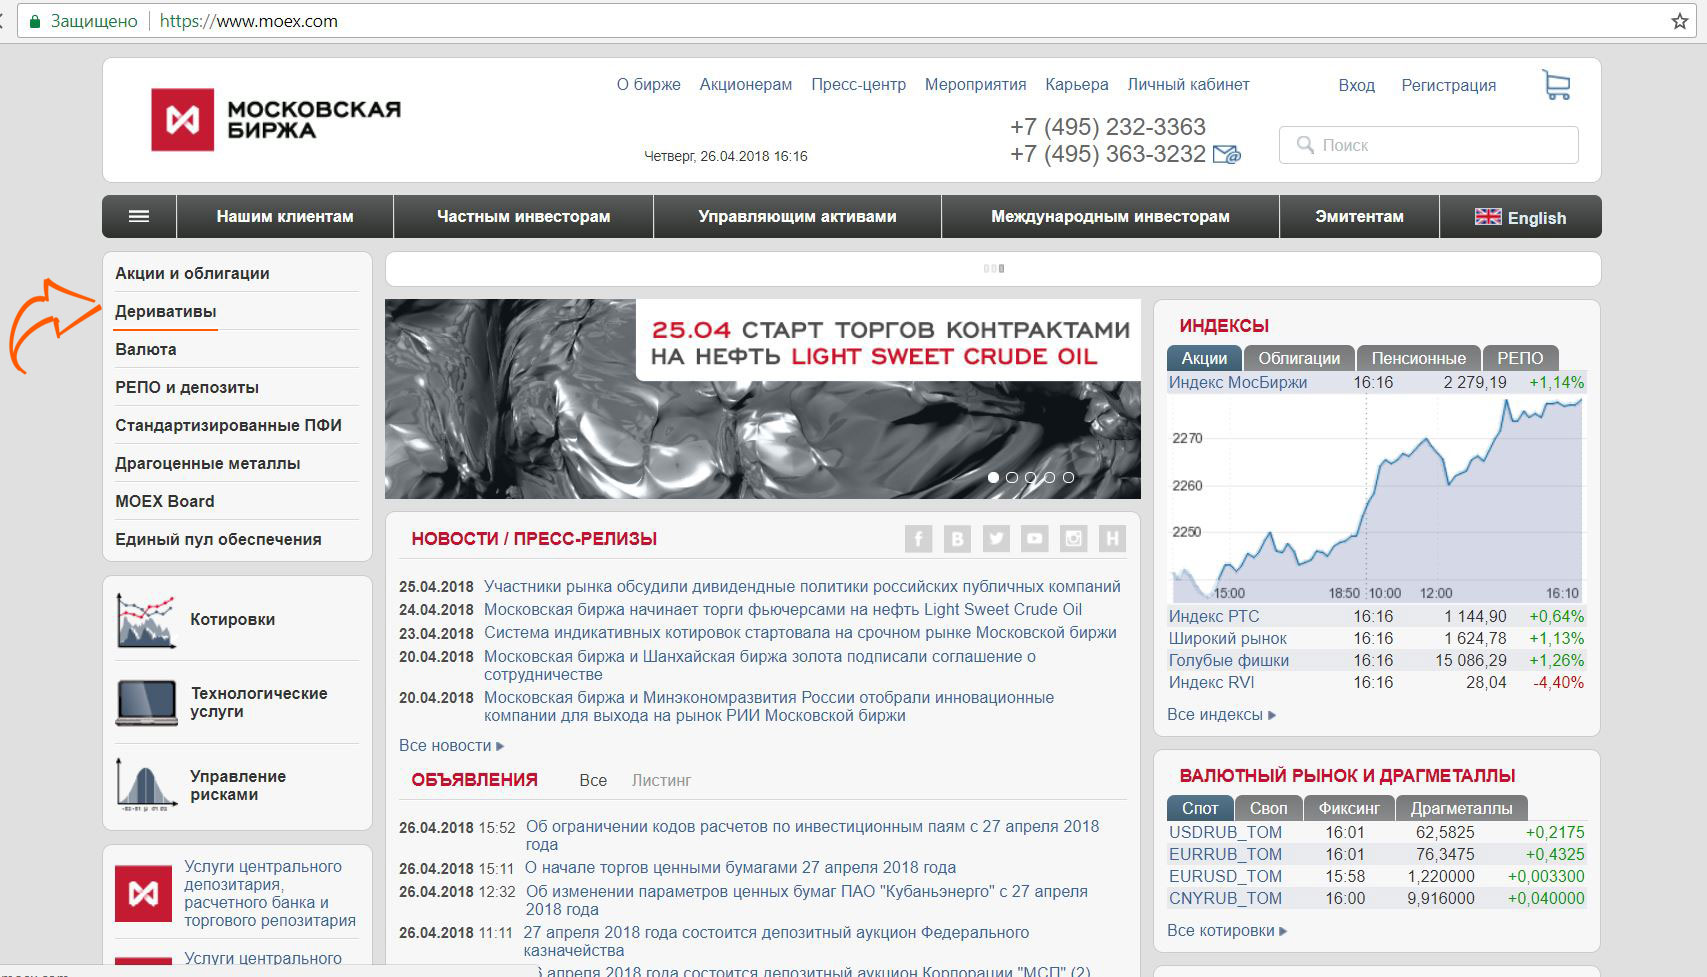Open Частным инвесторам menu
This screenshot has width=1707, height=977.
[523, 216]
